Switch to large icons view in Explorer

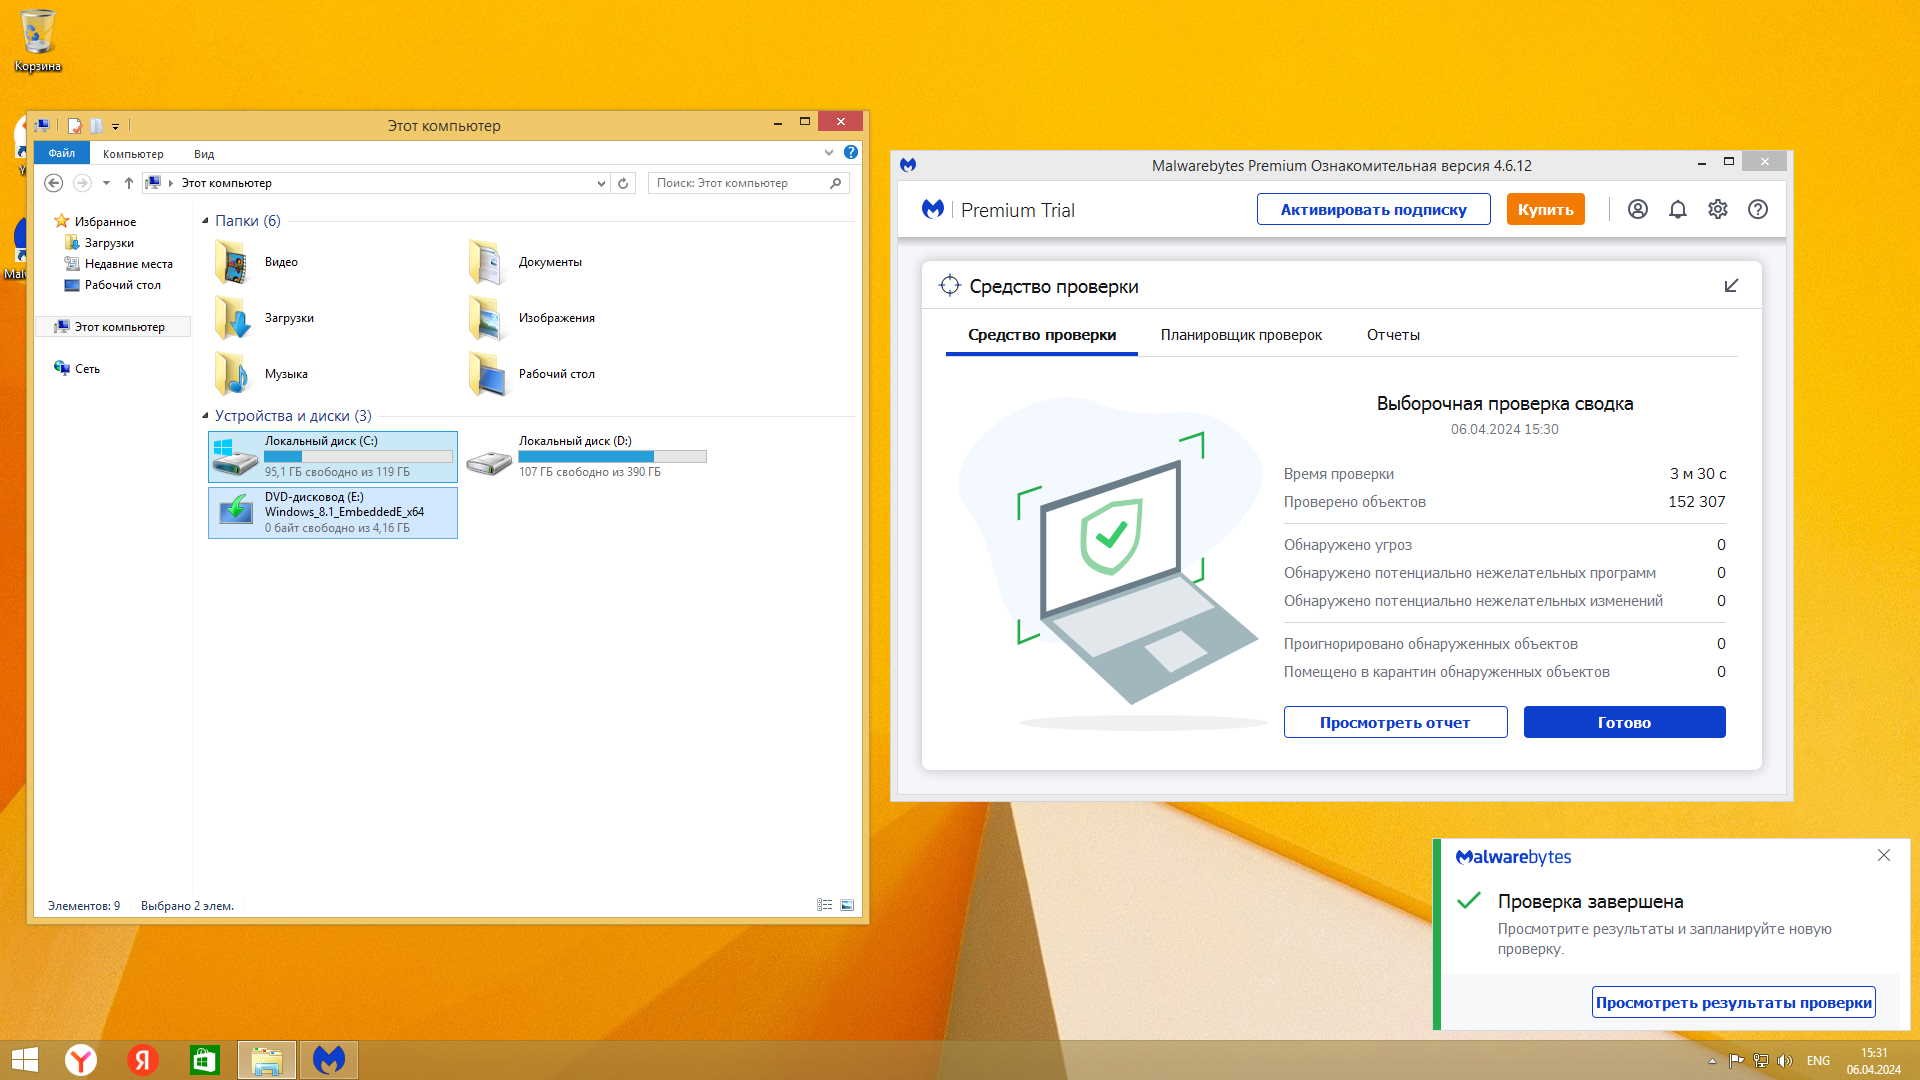tap(847, 905)
